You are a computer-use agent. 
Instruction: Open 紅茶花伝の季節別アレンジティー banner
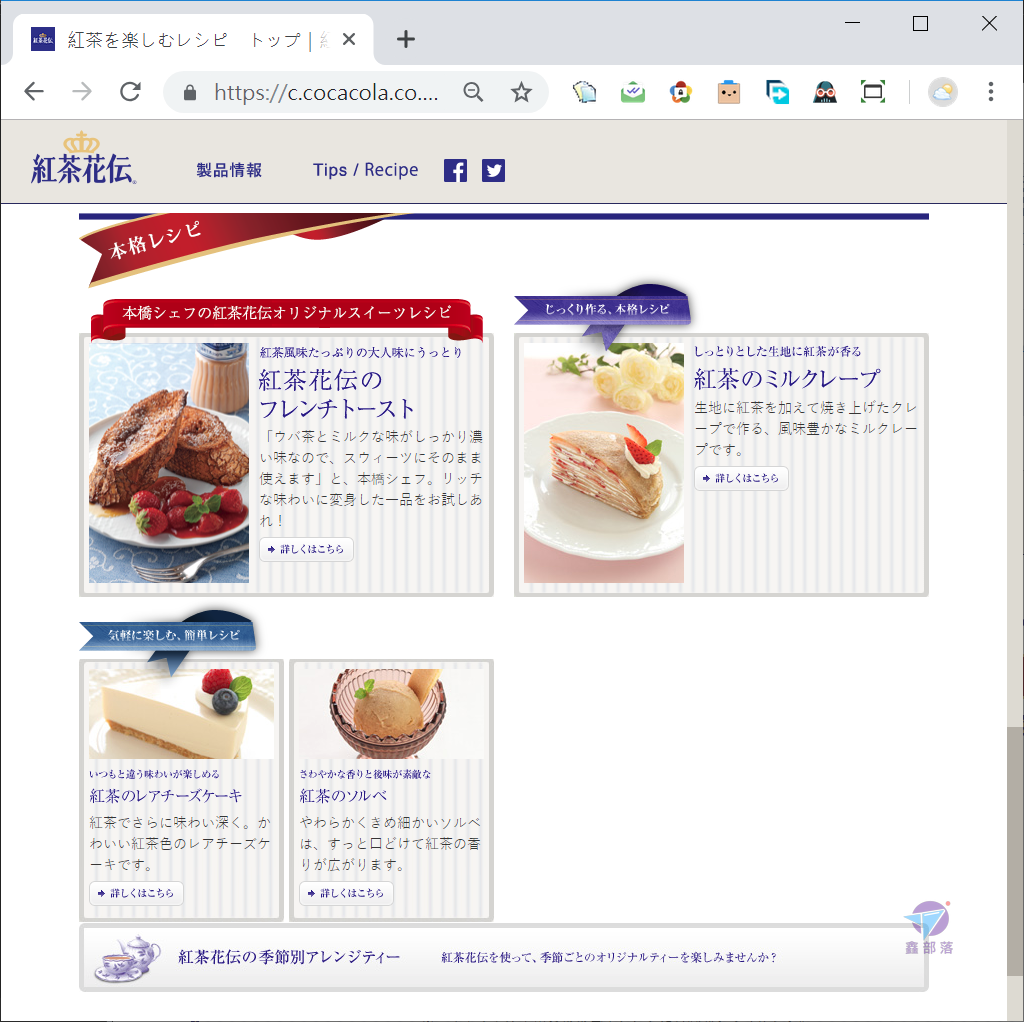point(504,957)
